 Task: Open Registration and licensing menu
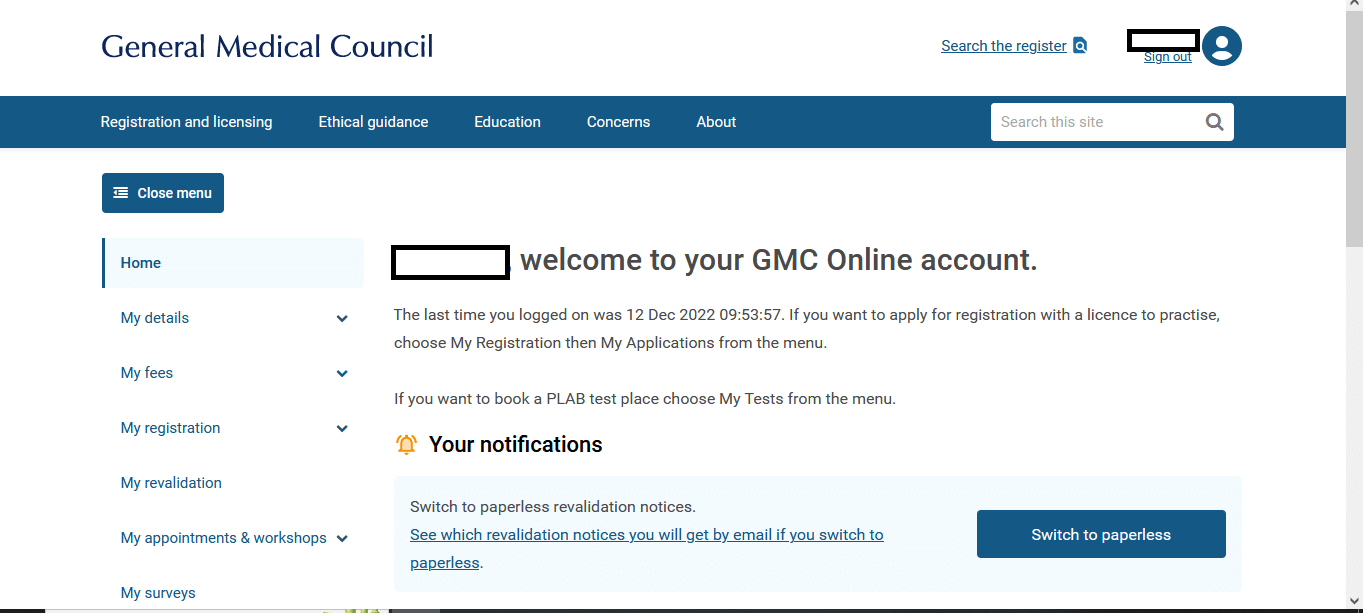click(x=186, y=122)
